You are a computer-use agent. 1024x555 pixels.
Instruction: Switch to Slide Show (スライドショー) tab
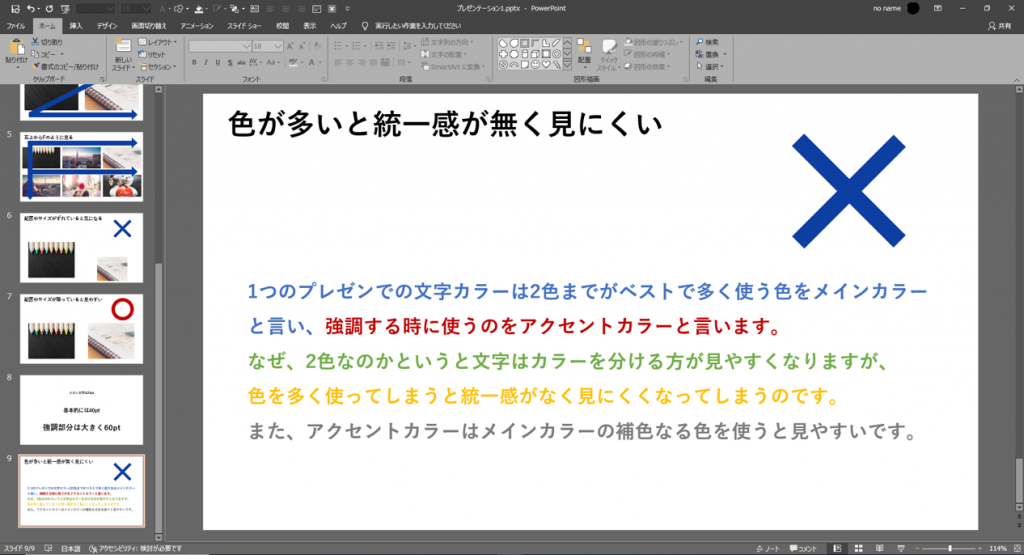(244, 26)
